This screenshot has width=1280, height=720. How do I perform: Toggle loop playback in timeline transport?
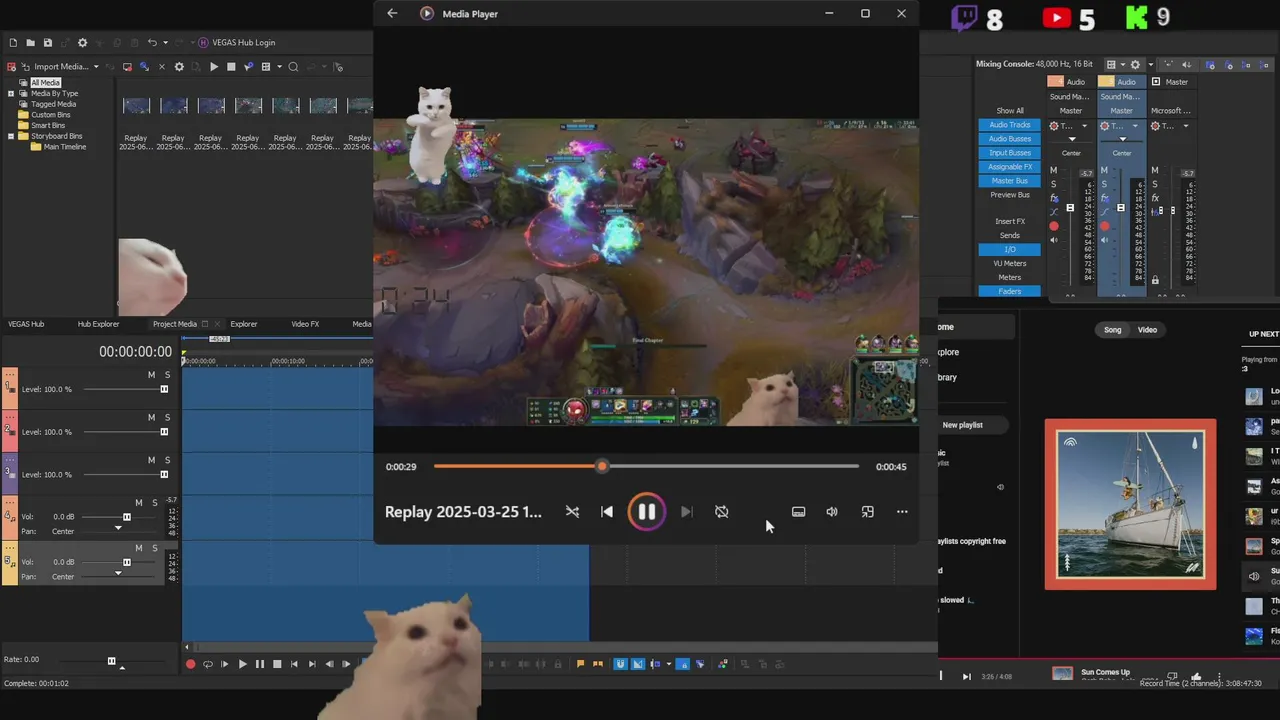pos(207,664)
